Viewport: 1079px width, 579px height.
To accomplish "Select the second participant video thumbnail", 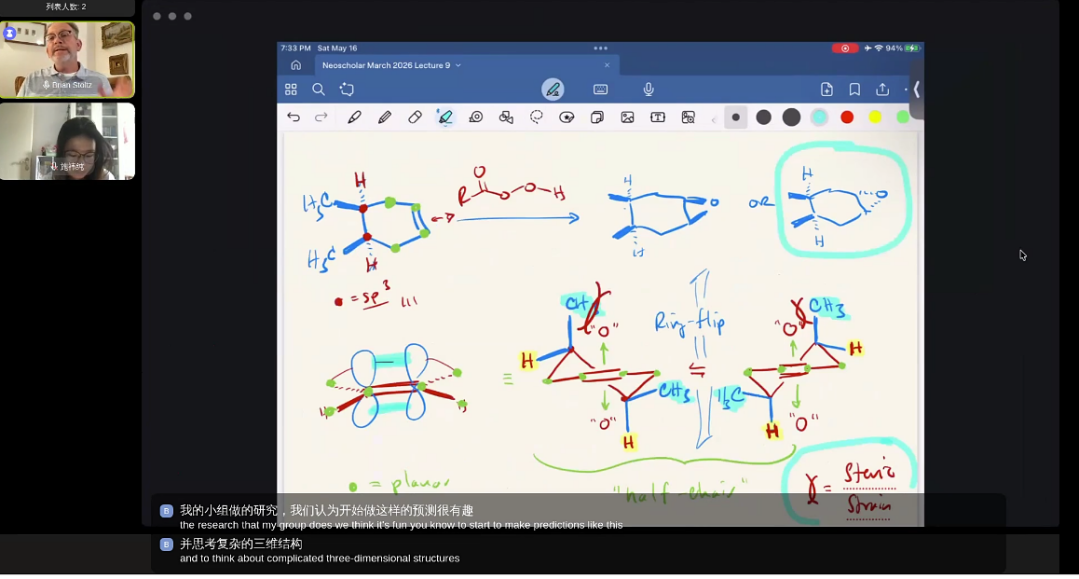I will pos(67,141).
